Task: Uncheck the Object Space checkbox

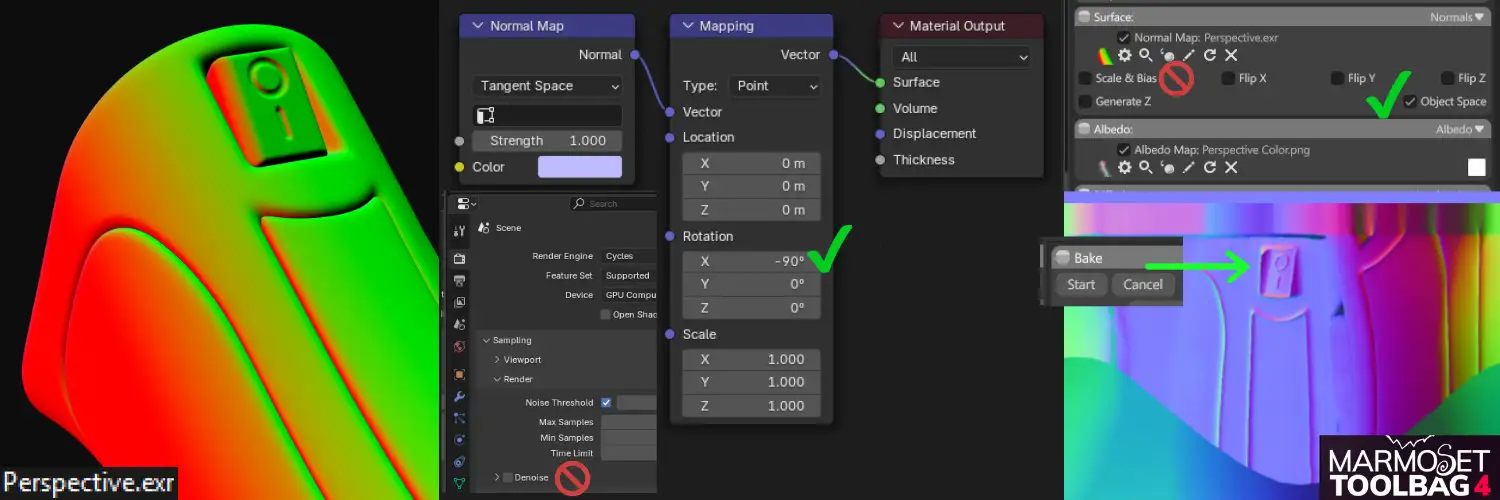Action: click(1410, 101)
